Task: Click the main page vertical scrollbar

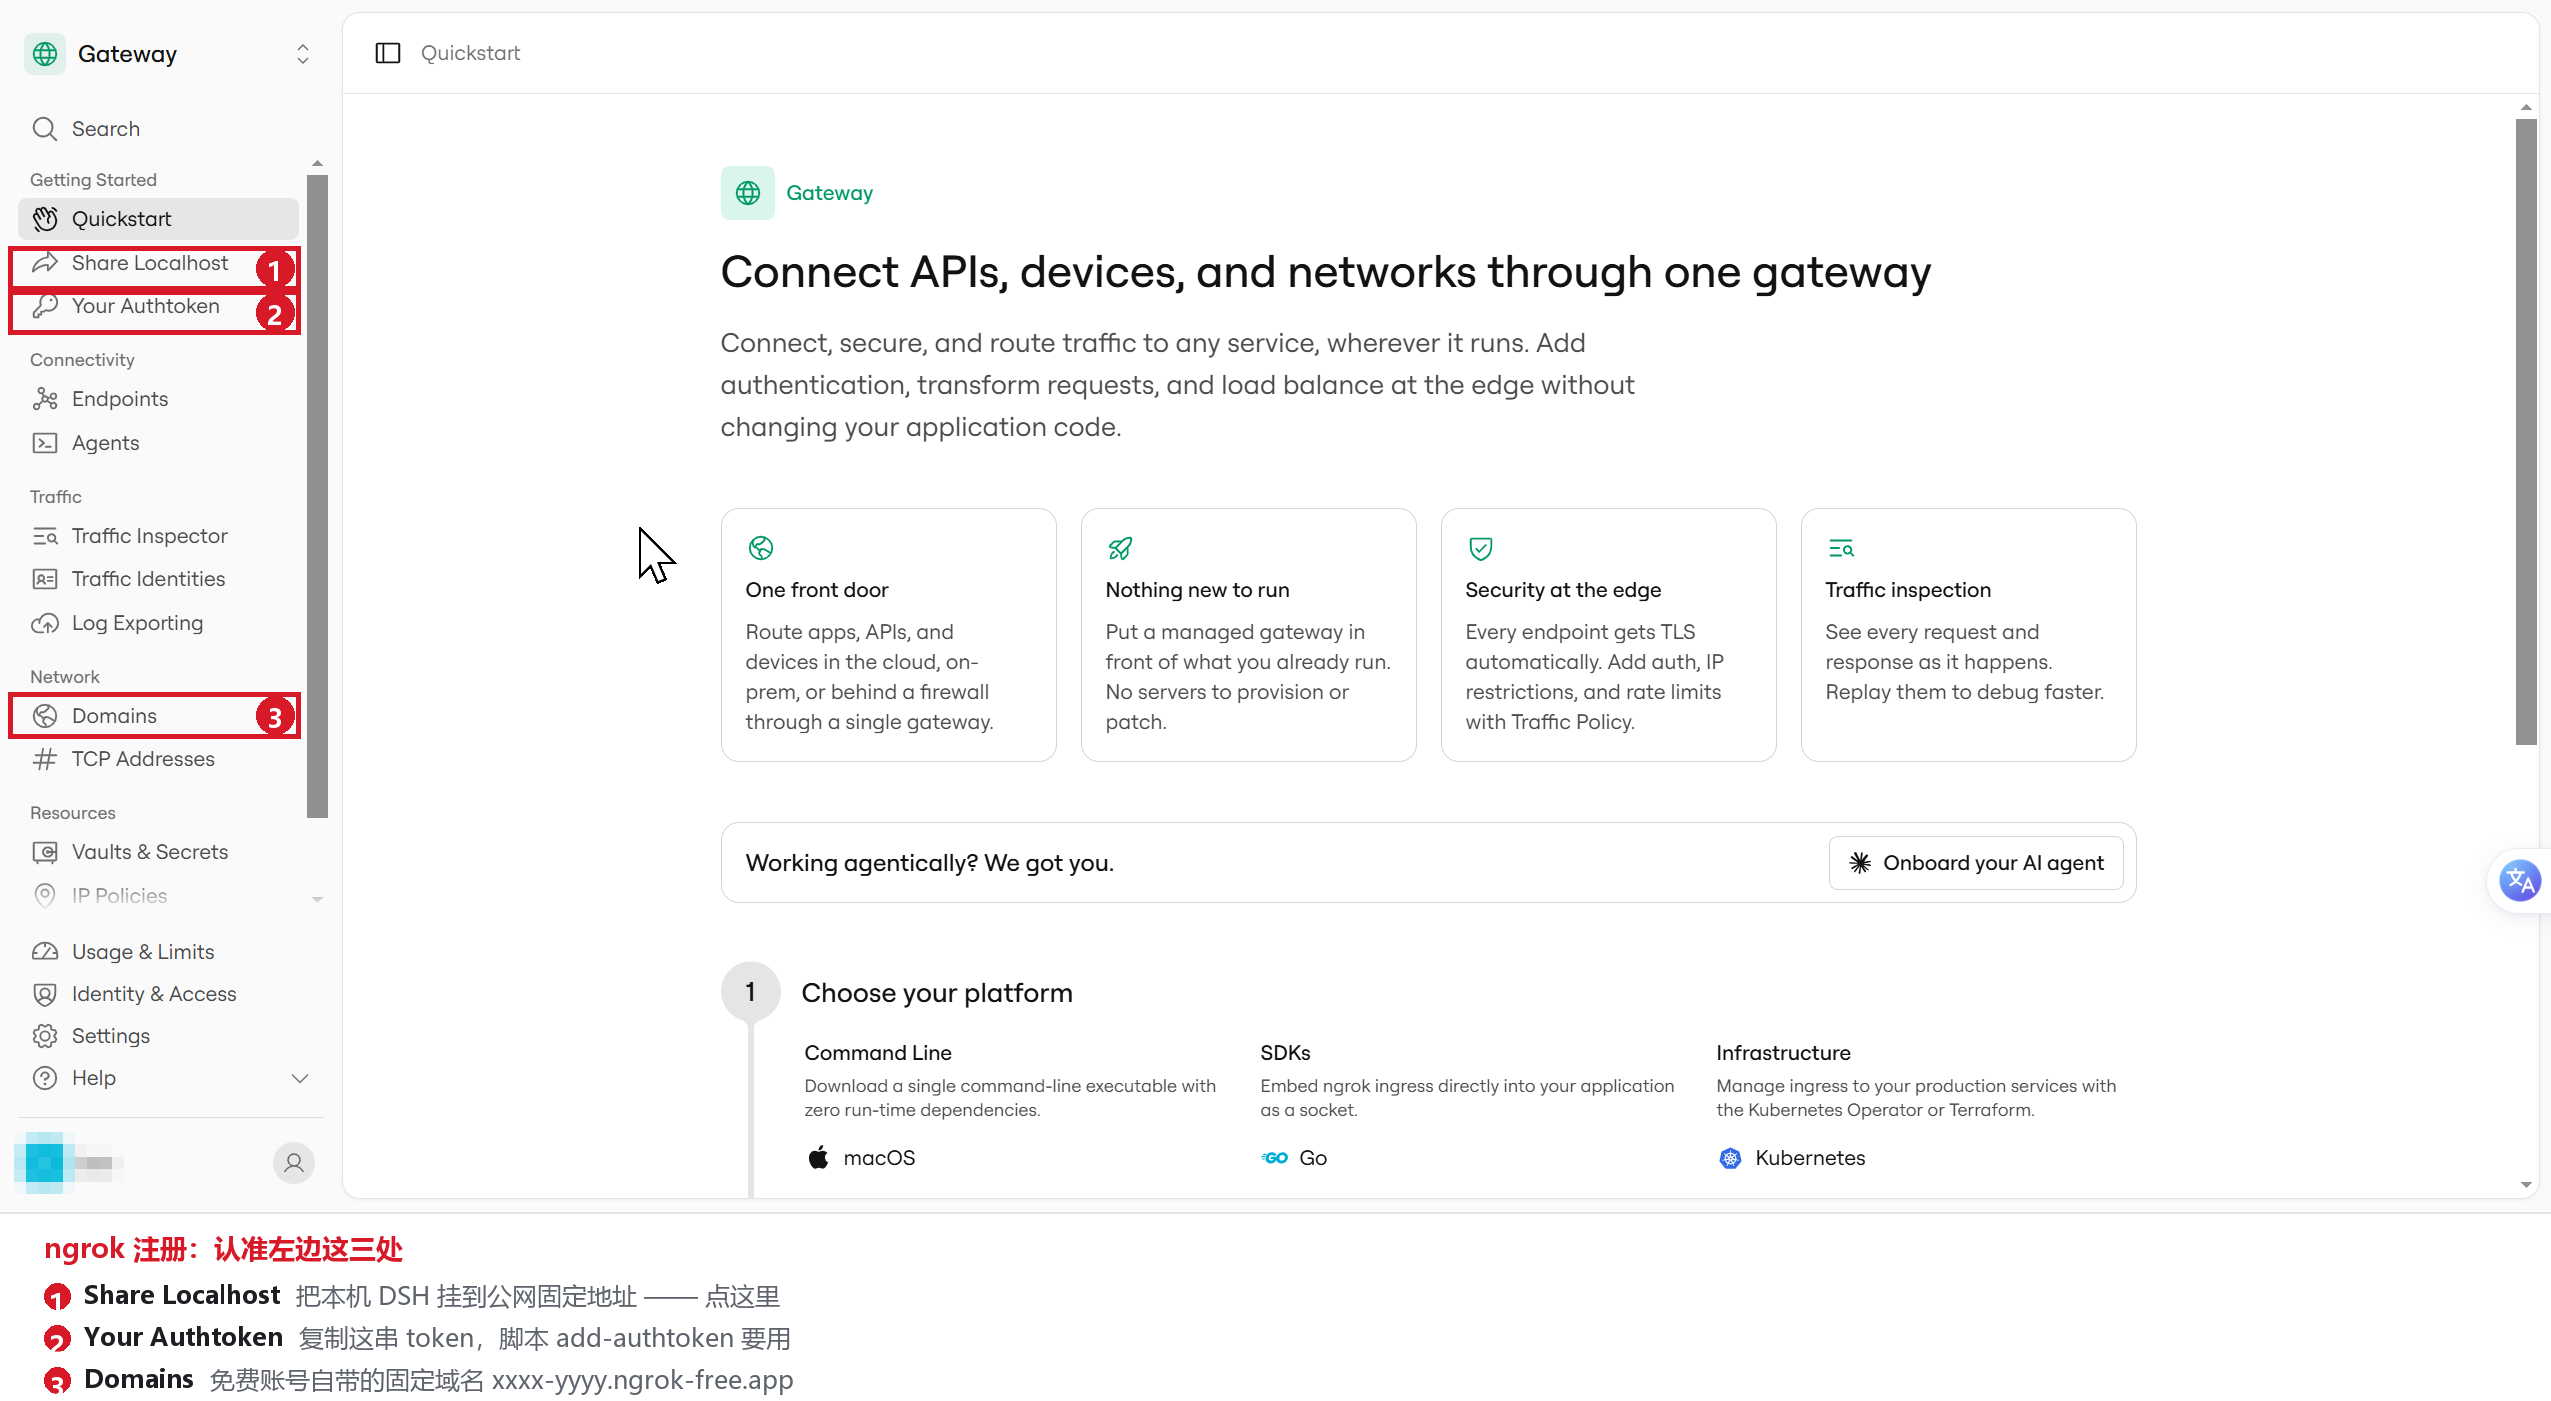Action: 2526,431
